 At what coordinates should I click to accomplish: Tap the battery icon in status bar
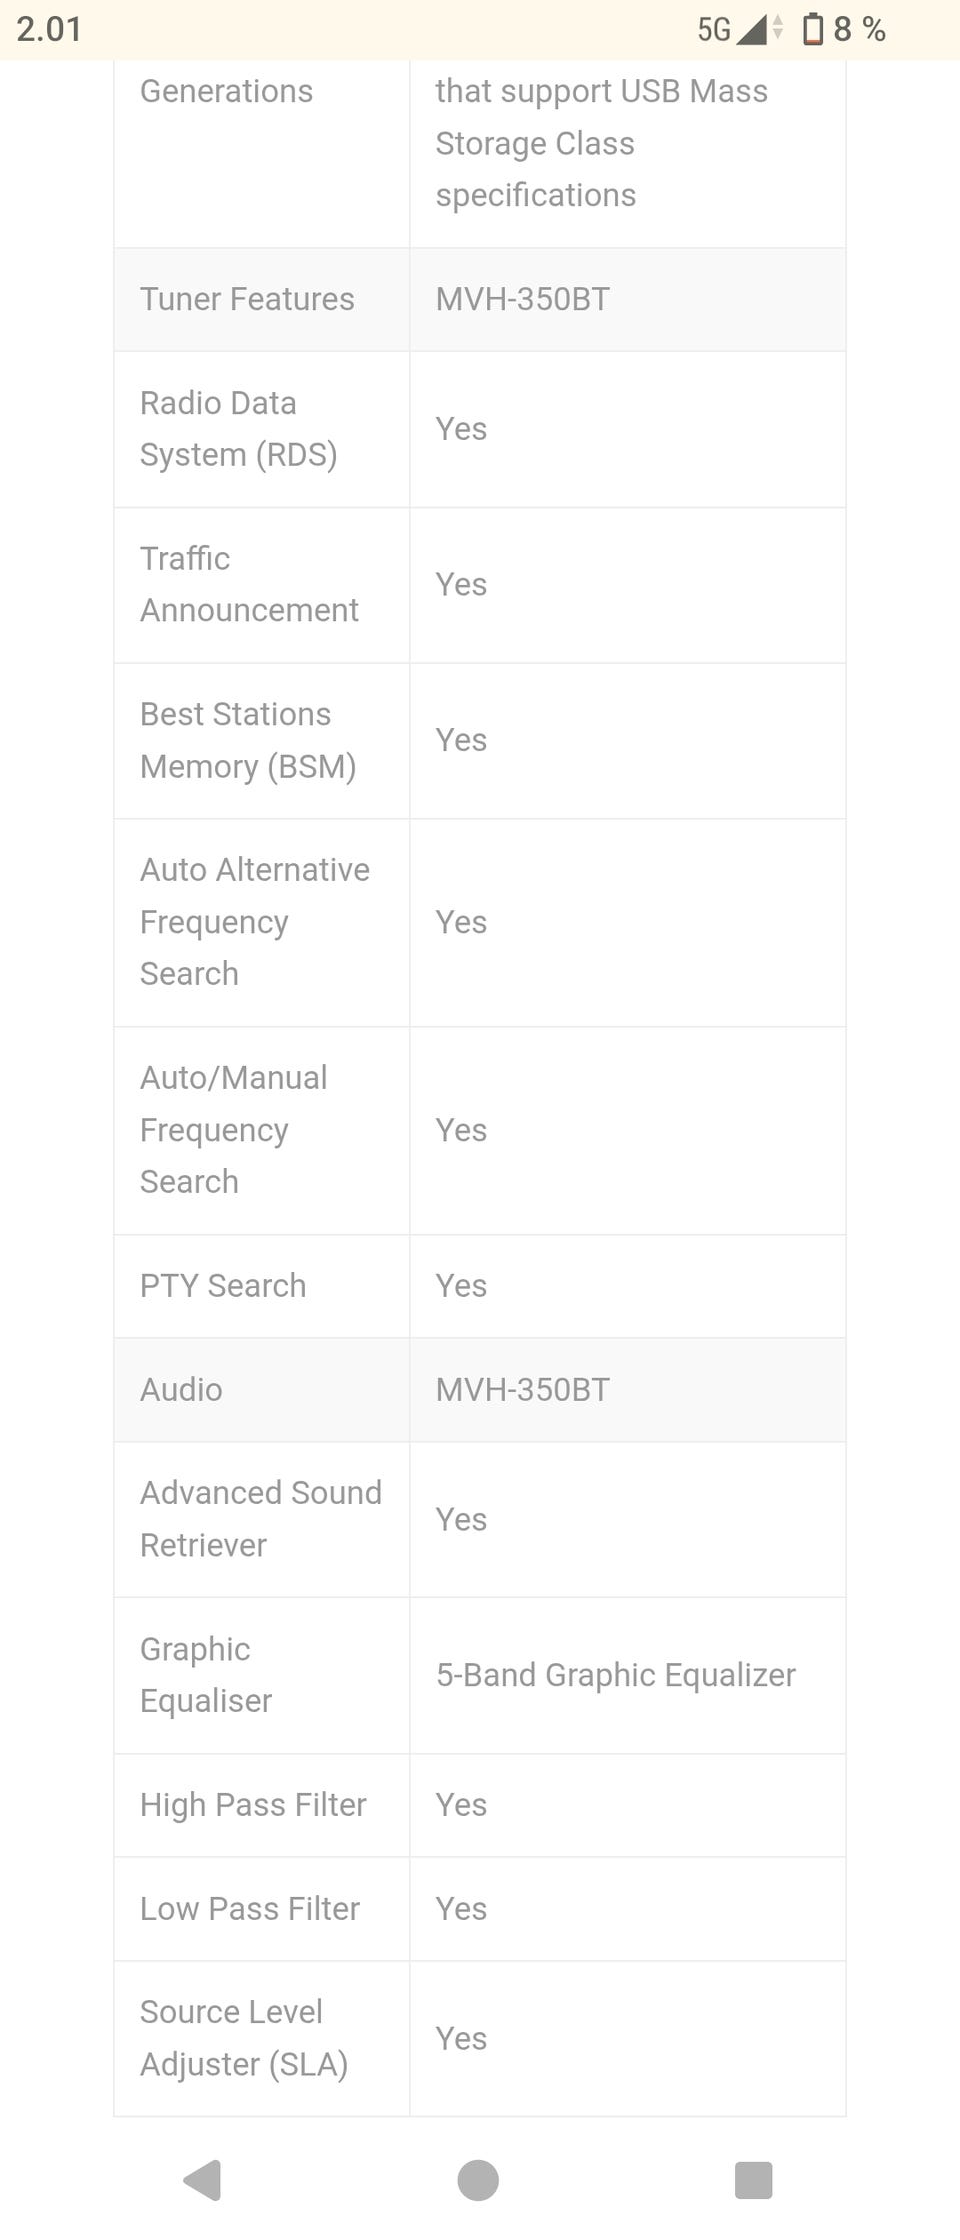click(x=813, y=30)
